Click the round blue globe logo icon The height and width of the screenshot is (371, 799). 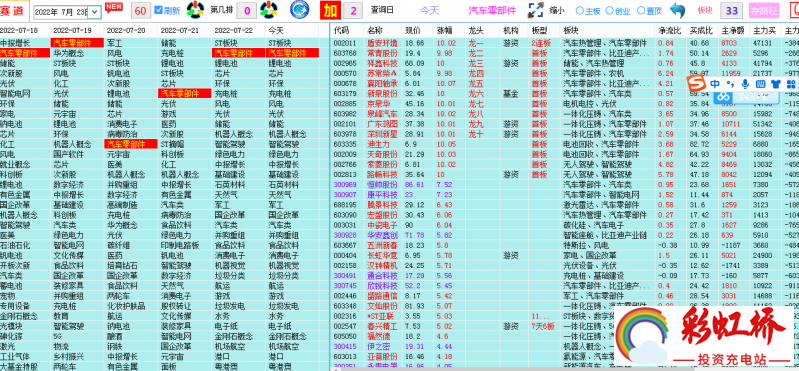click(x=299, y=10)
